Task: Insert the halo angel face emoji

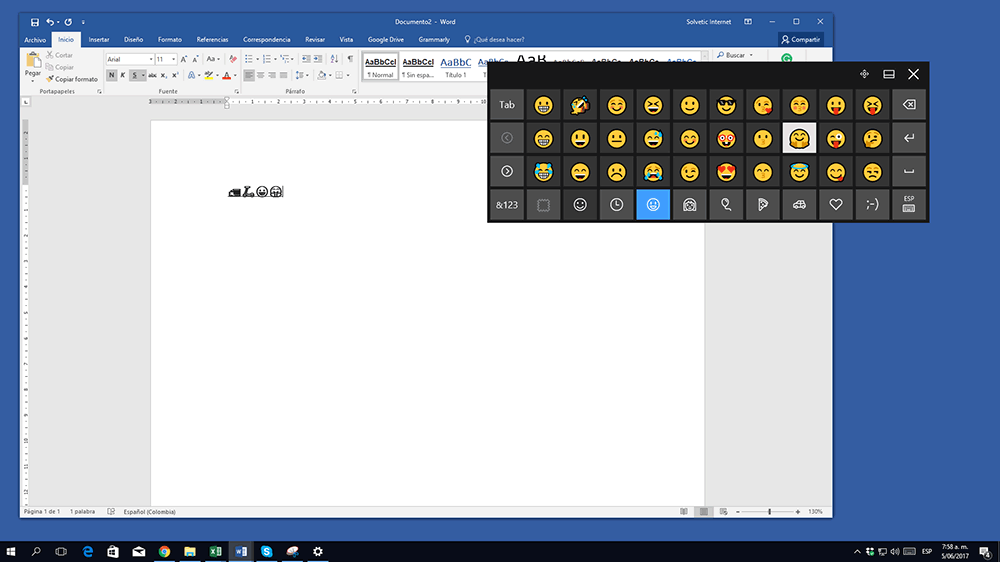Action: point(799,172)
